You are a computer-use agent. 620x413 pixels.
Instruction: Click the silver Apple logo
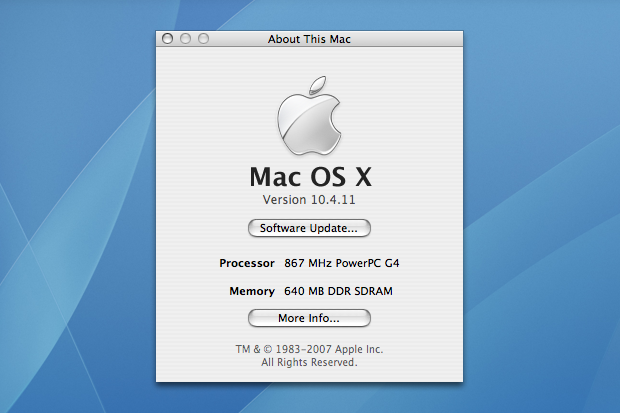coord(309,116)
